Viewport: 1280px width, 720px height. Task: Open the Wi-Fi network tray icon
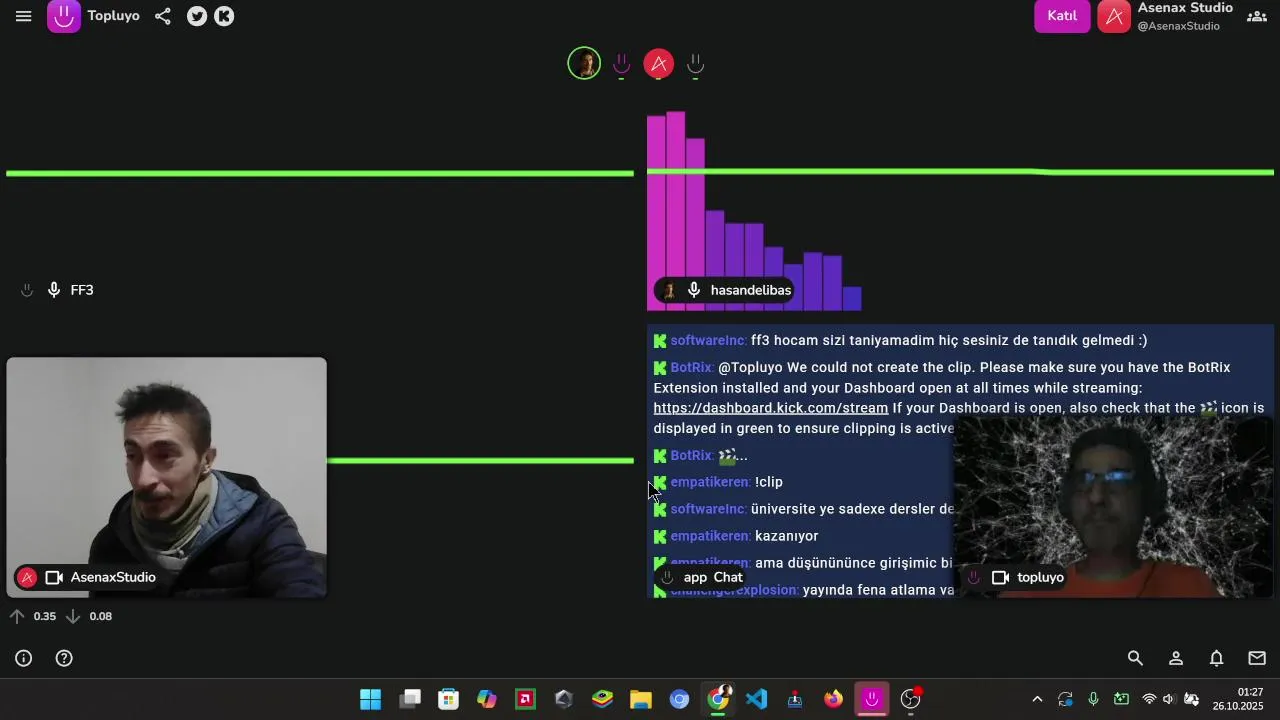(1149, 699)
